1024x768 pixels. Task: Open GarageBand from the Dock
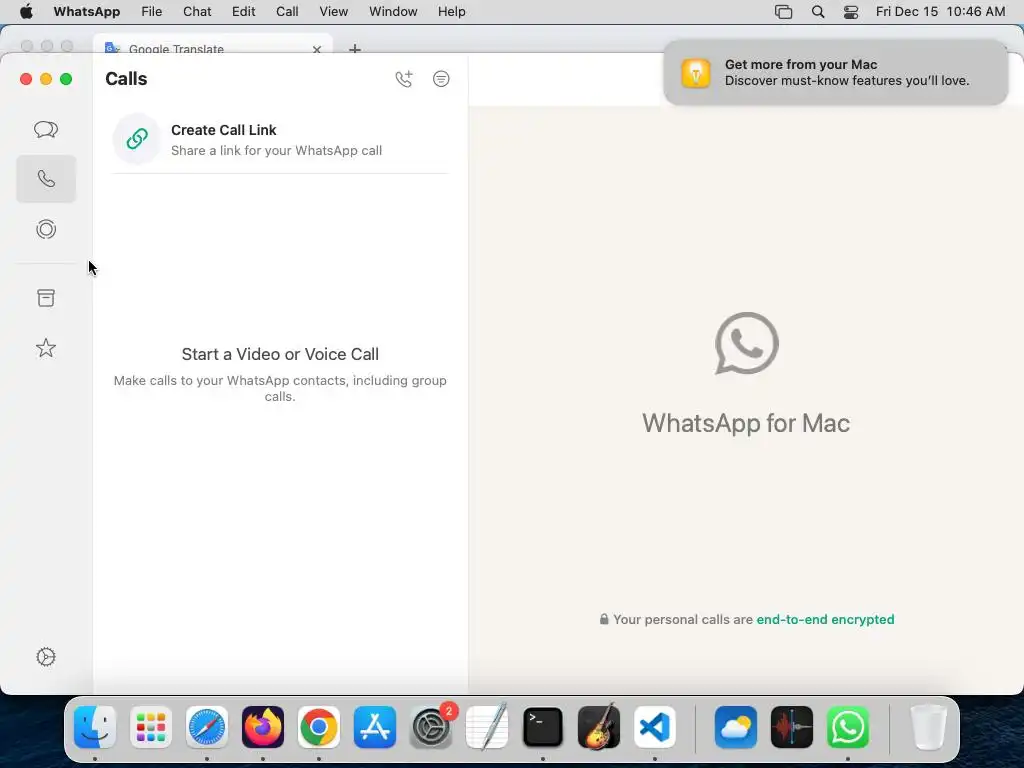point(599,727)
